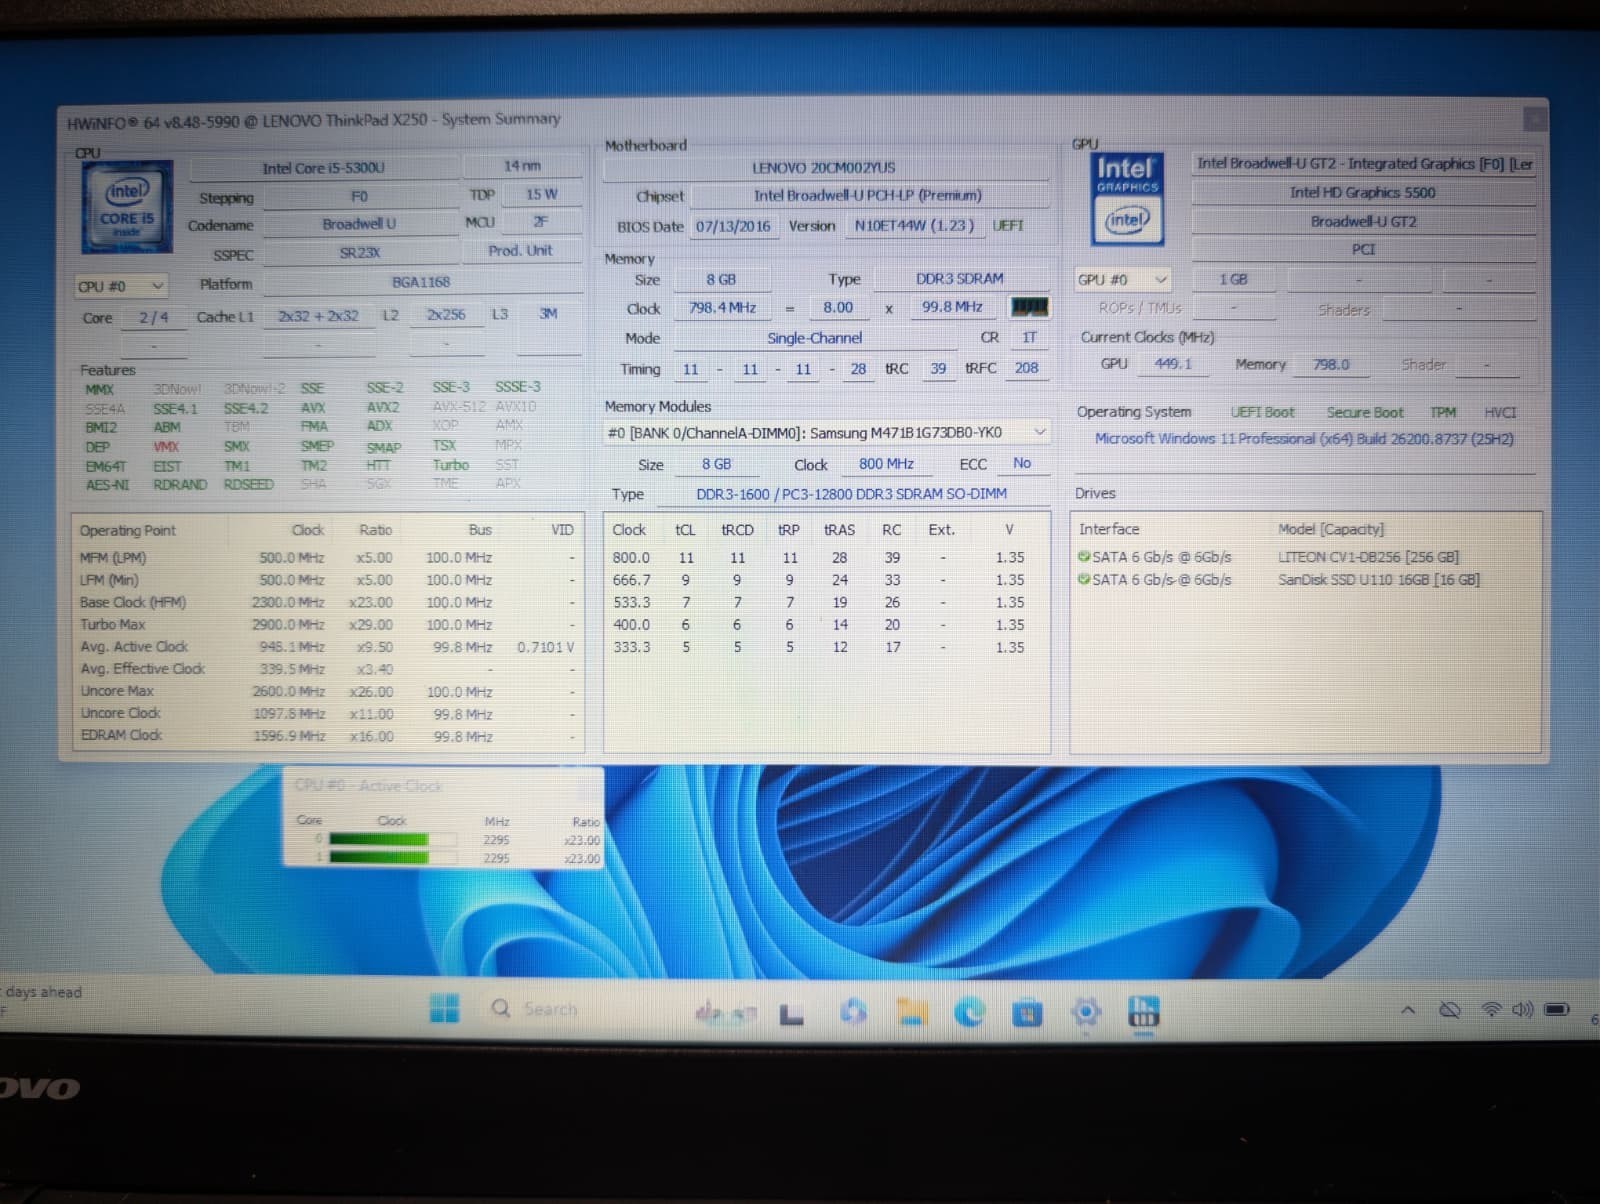The height and width of the screenshot is (1204, 1600).
Task: Open the CPU #0 selector dropdown
Action: tap(120, 286)
